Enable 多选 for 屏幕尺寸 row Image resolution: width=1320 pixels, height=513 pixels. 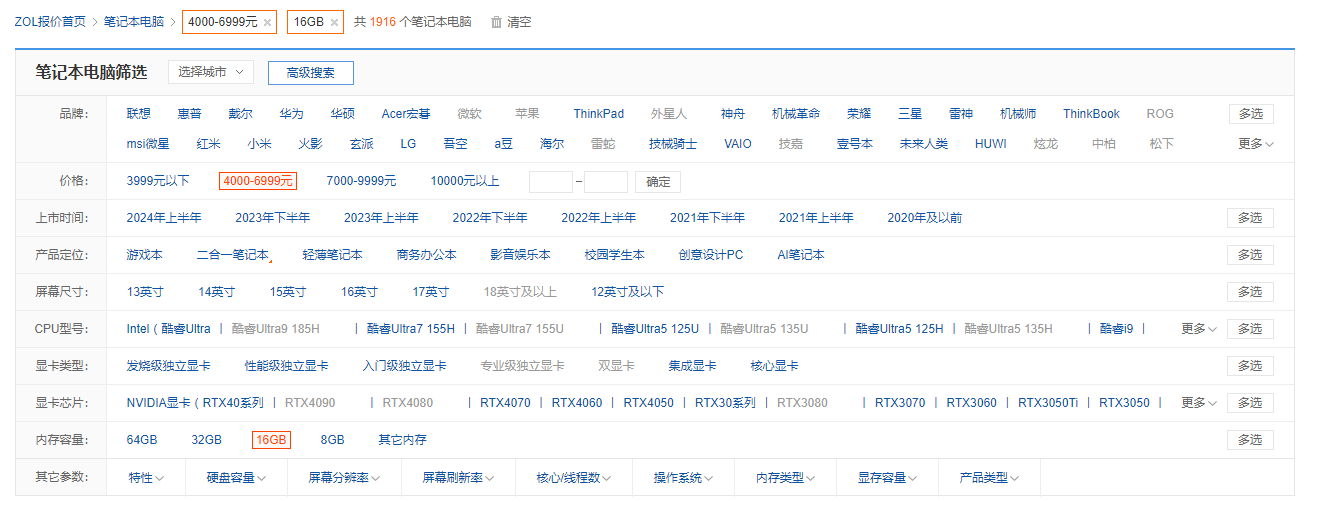[x=1250, y=292]
